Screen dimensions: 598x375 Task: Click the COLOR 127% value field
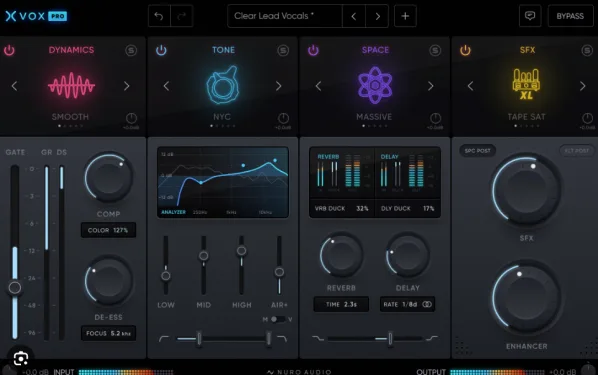point(108,230)
